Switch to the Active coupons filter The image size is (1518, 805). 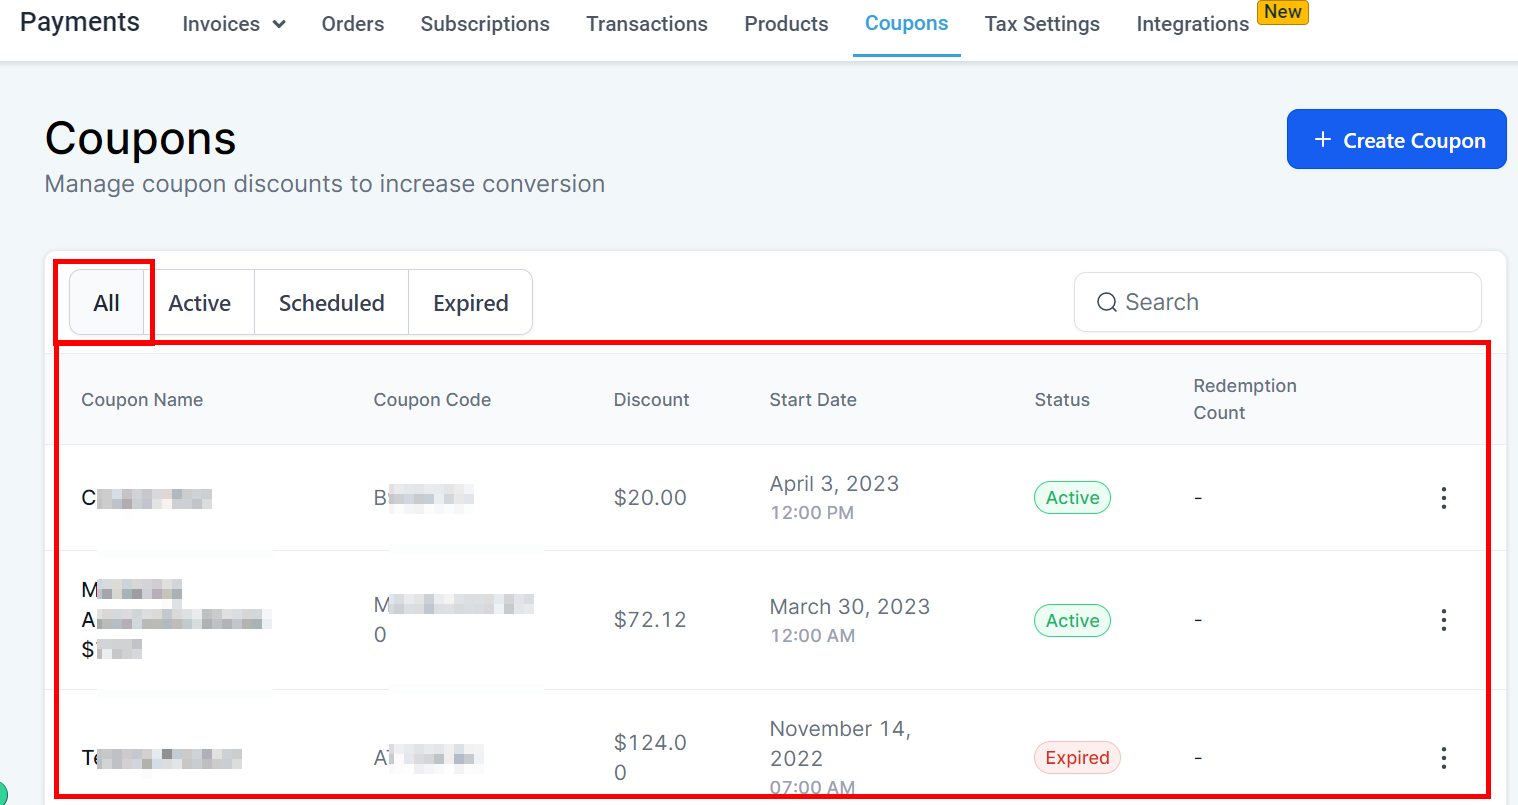point(199,303)
